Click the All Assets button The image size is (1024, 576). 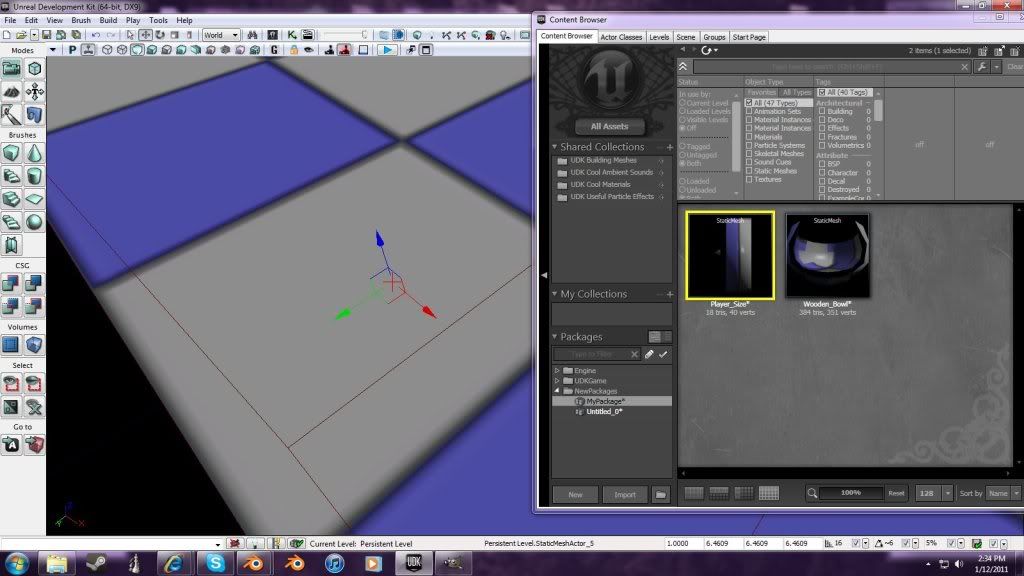pyautogui.click(x=609, y=127)
